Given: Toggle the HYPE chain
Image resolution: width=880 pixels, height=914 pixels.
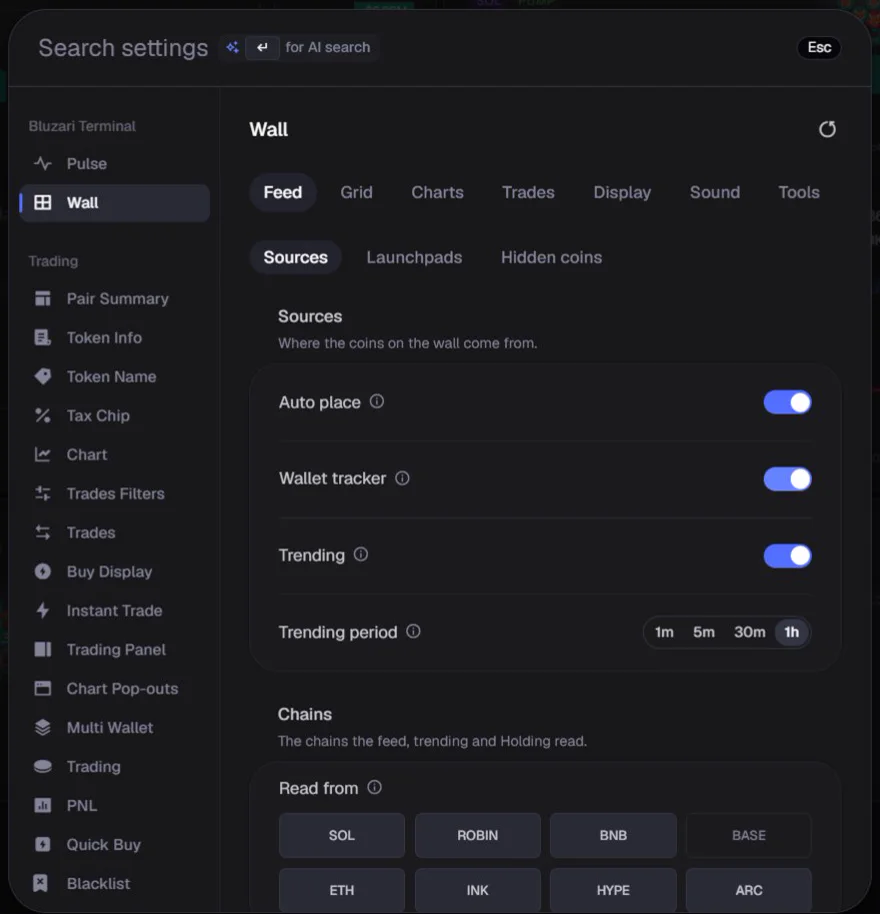Looking at the screenshot, I should pos(613,890).
